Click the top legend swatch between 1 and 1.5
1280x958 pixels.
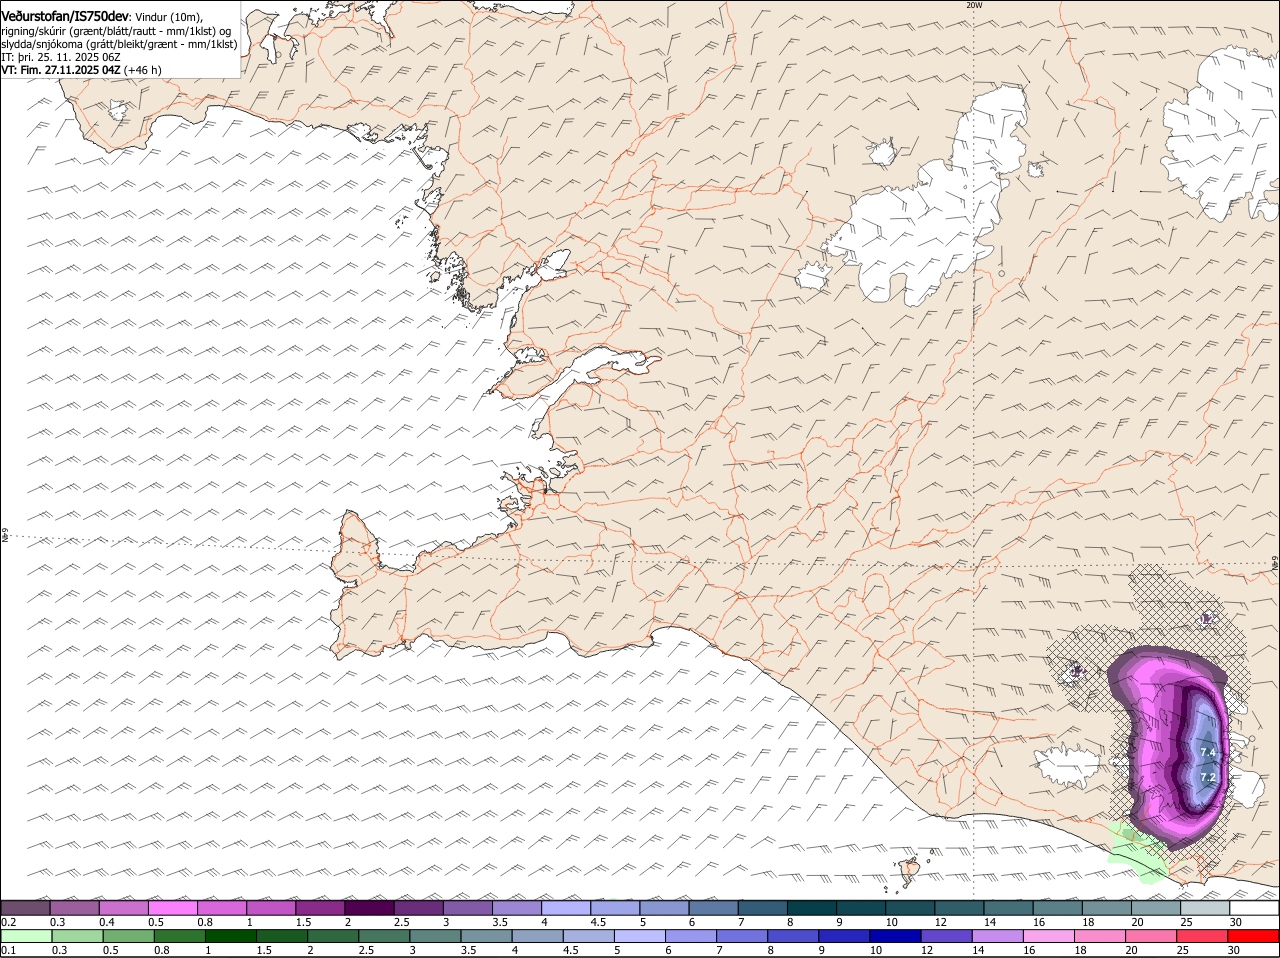[271, 907]
